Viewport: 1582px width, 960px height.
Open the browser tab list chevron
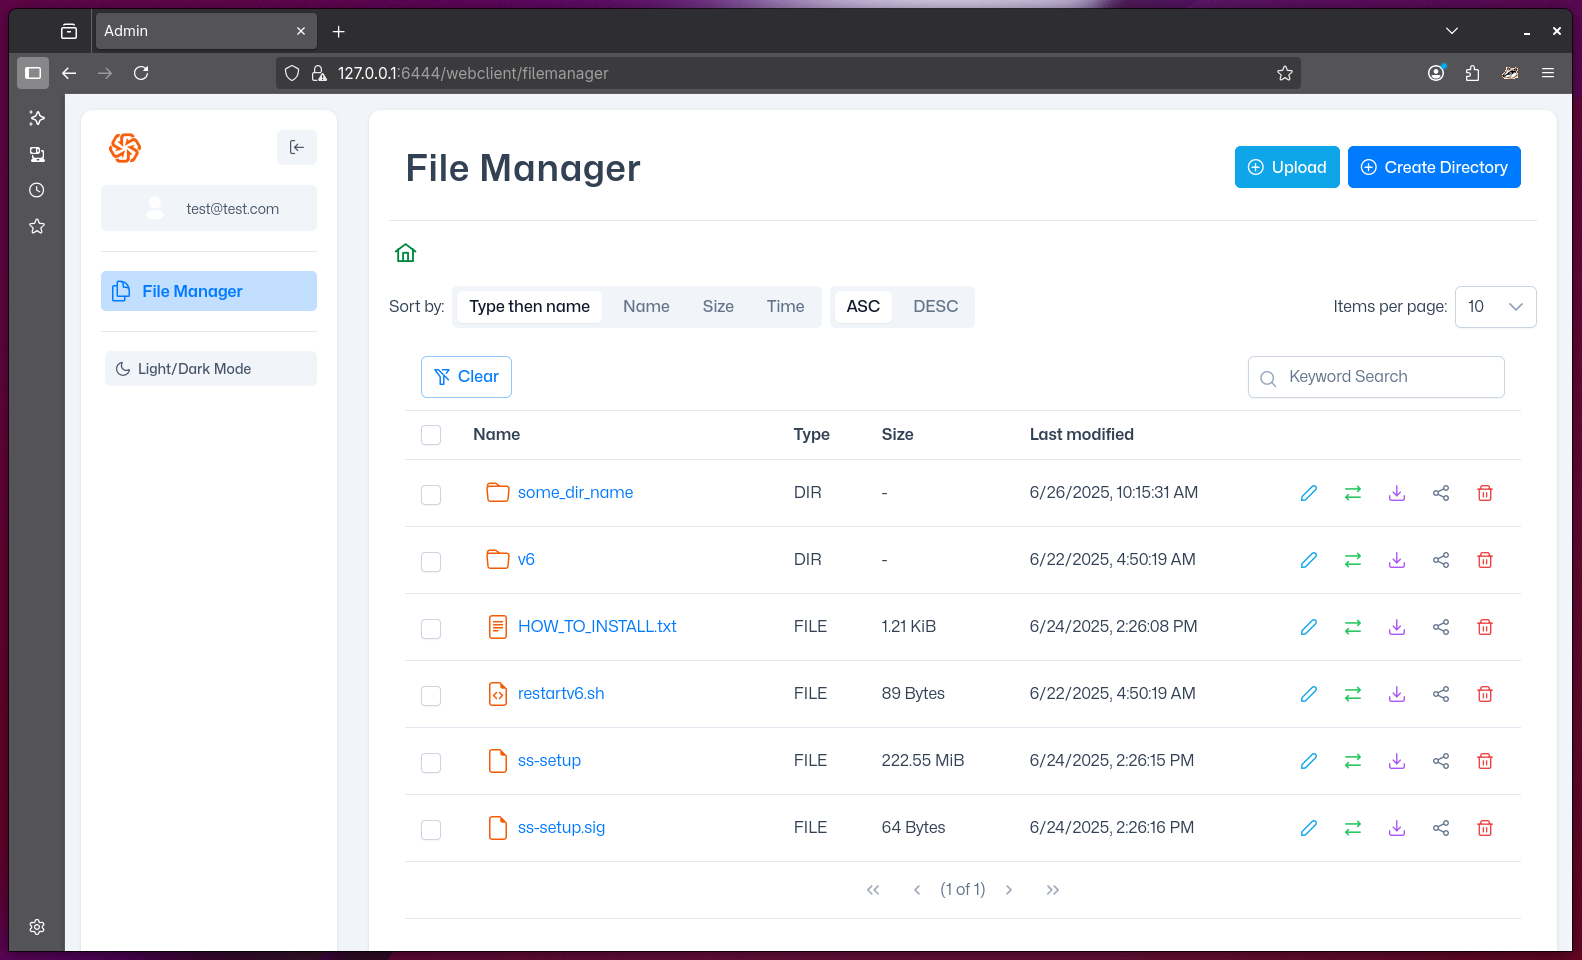pos(1452,31)
